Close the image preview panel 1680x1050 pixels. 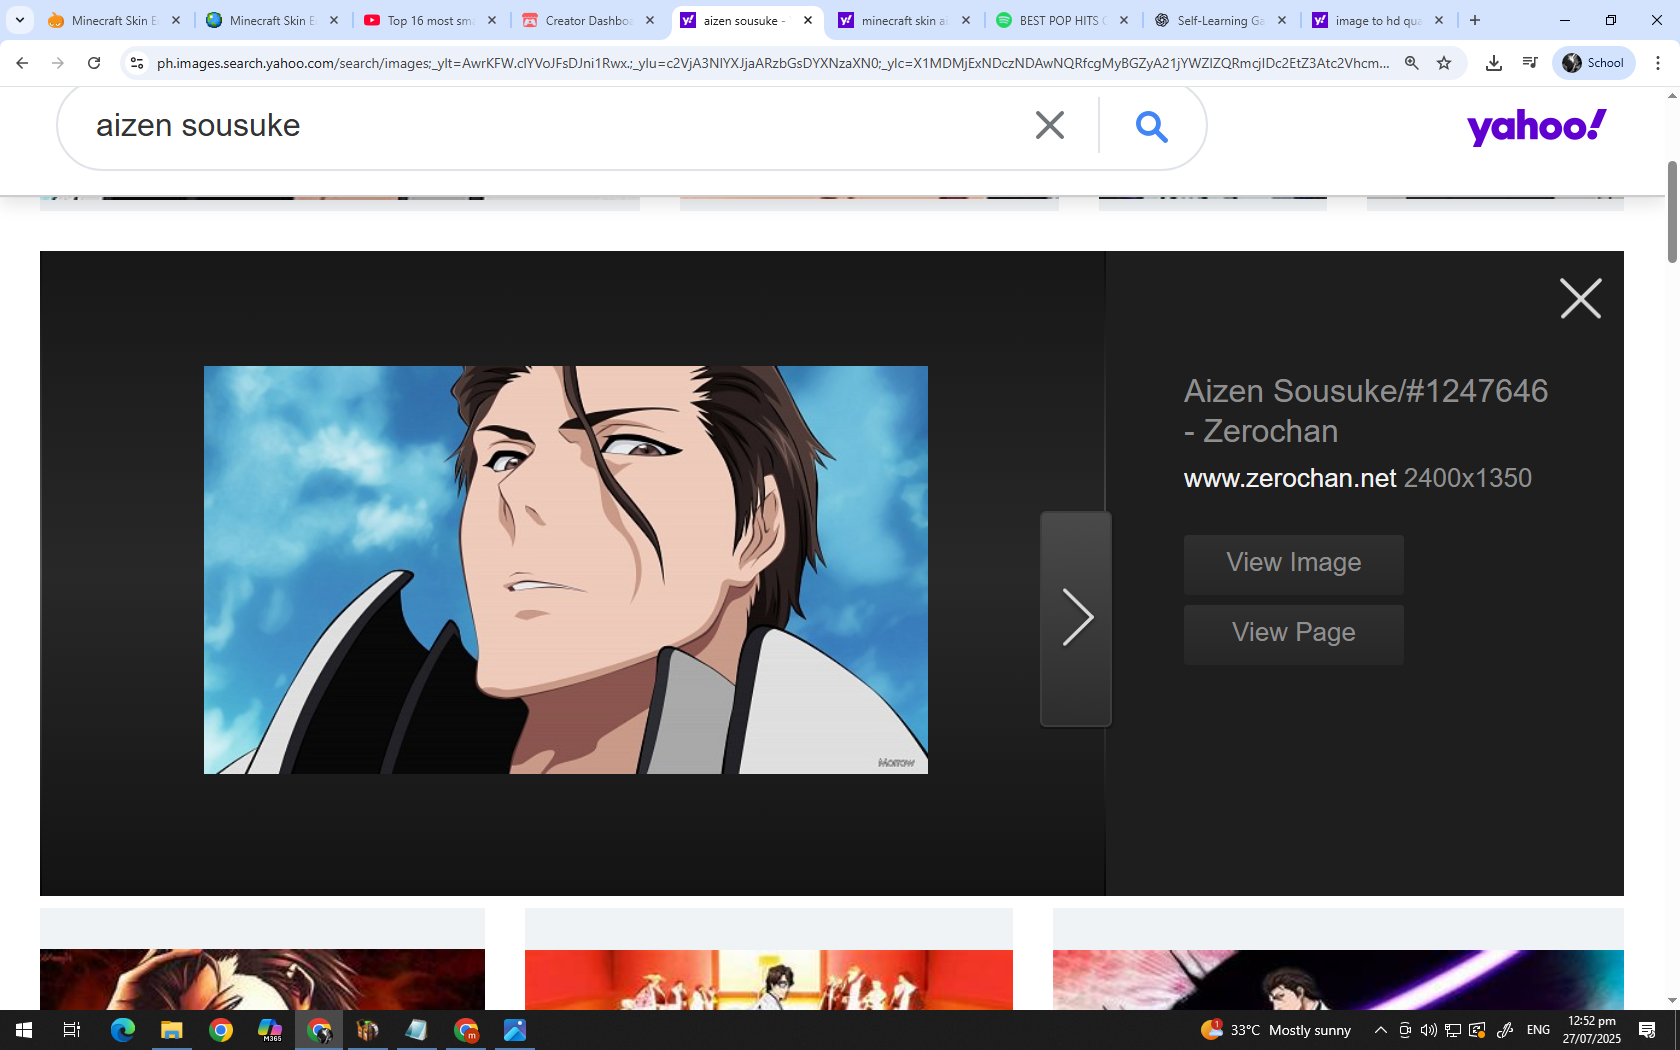pos(1581,298)
